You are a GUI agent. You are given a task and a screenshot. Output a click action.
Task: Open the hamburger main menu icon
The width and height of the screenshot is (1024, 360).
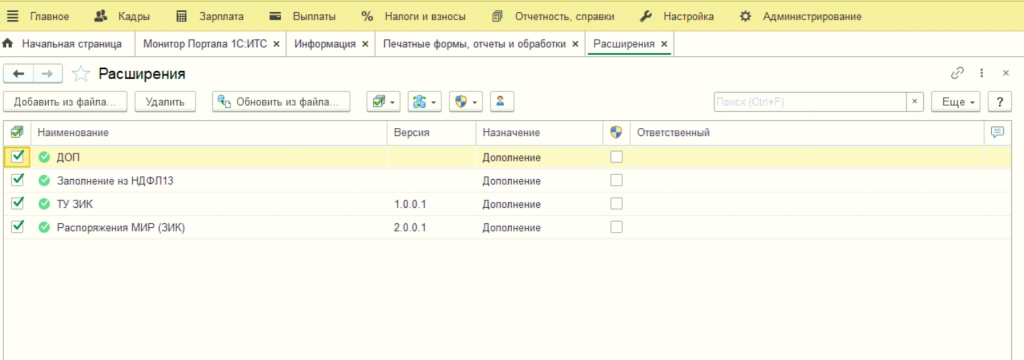13,16
